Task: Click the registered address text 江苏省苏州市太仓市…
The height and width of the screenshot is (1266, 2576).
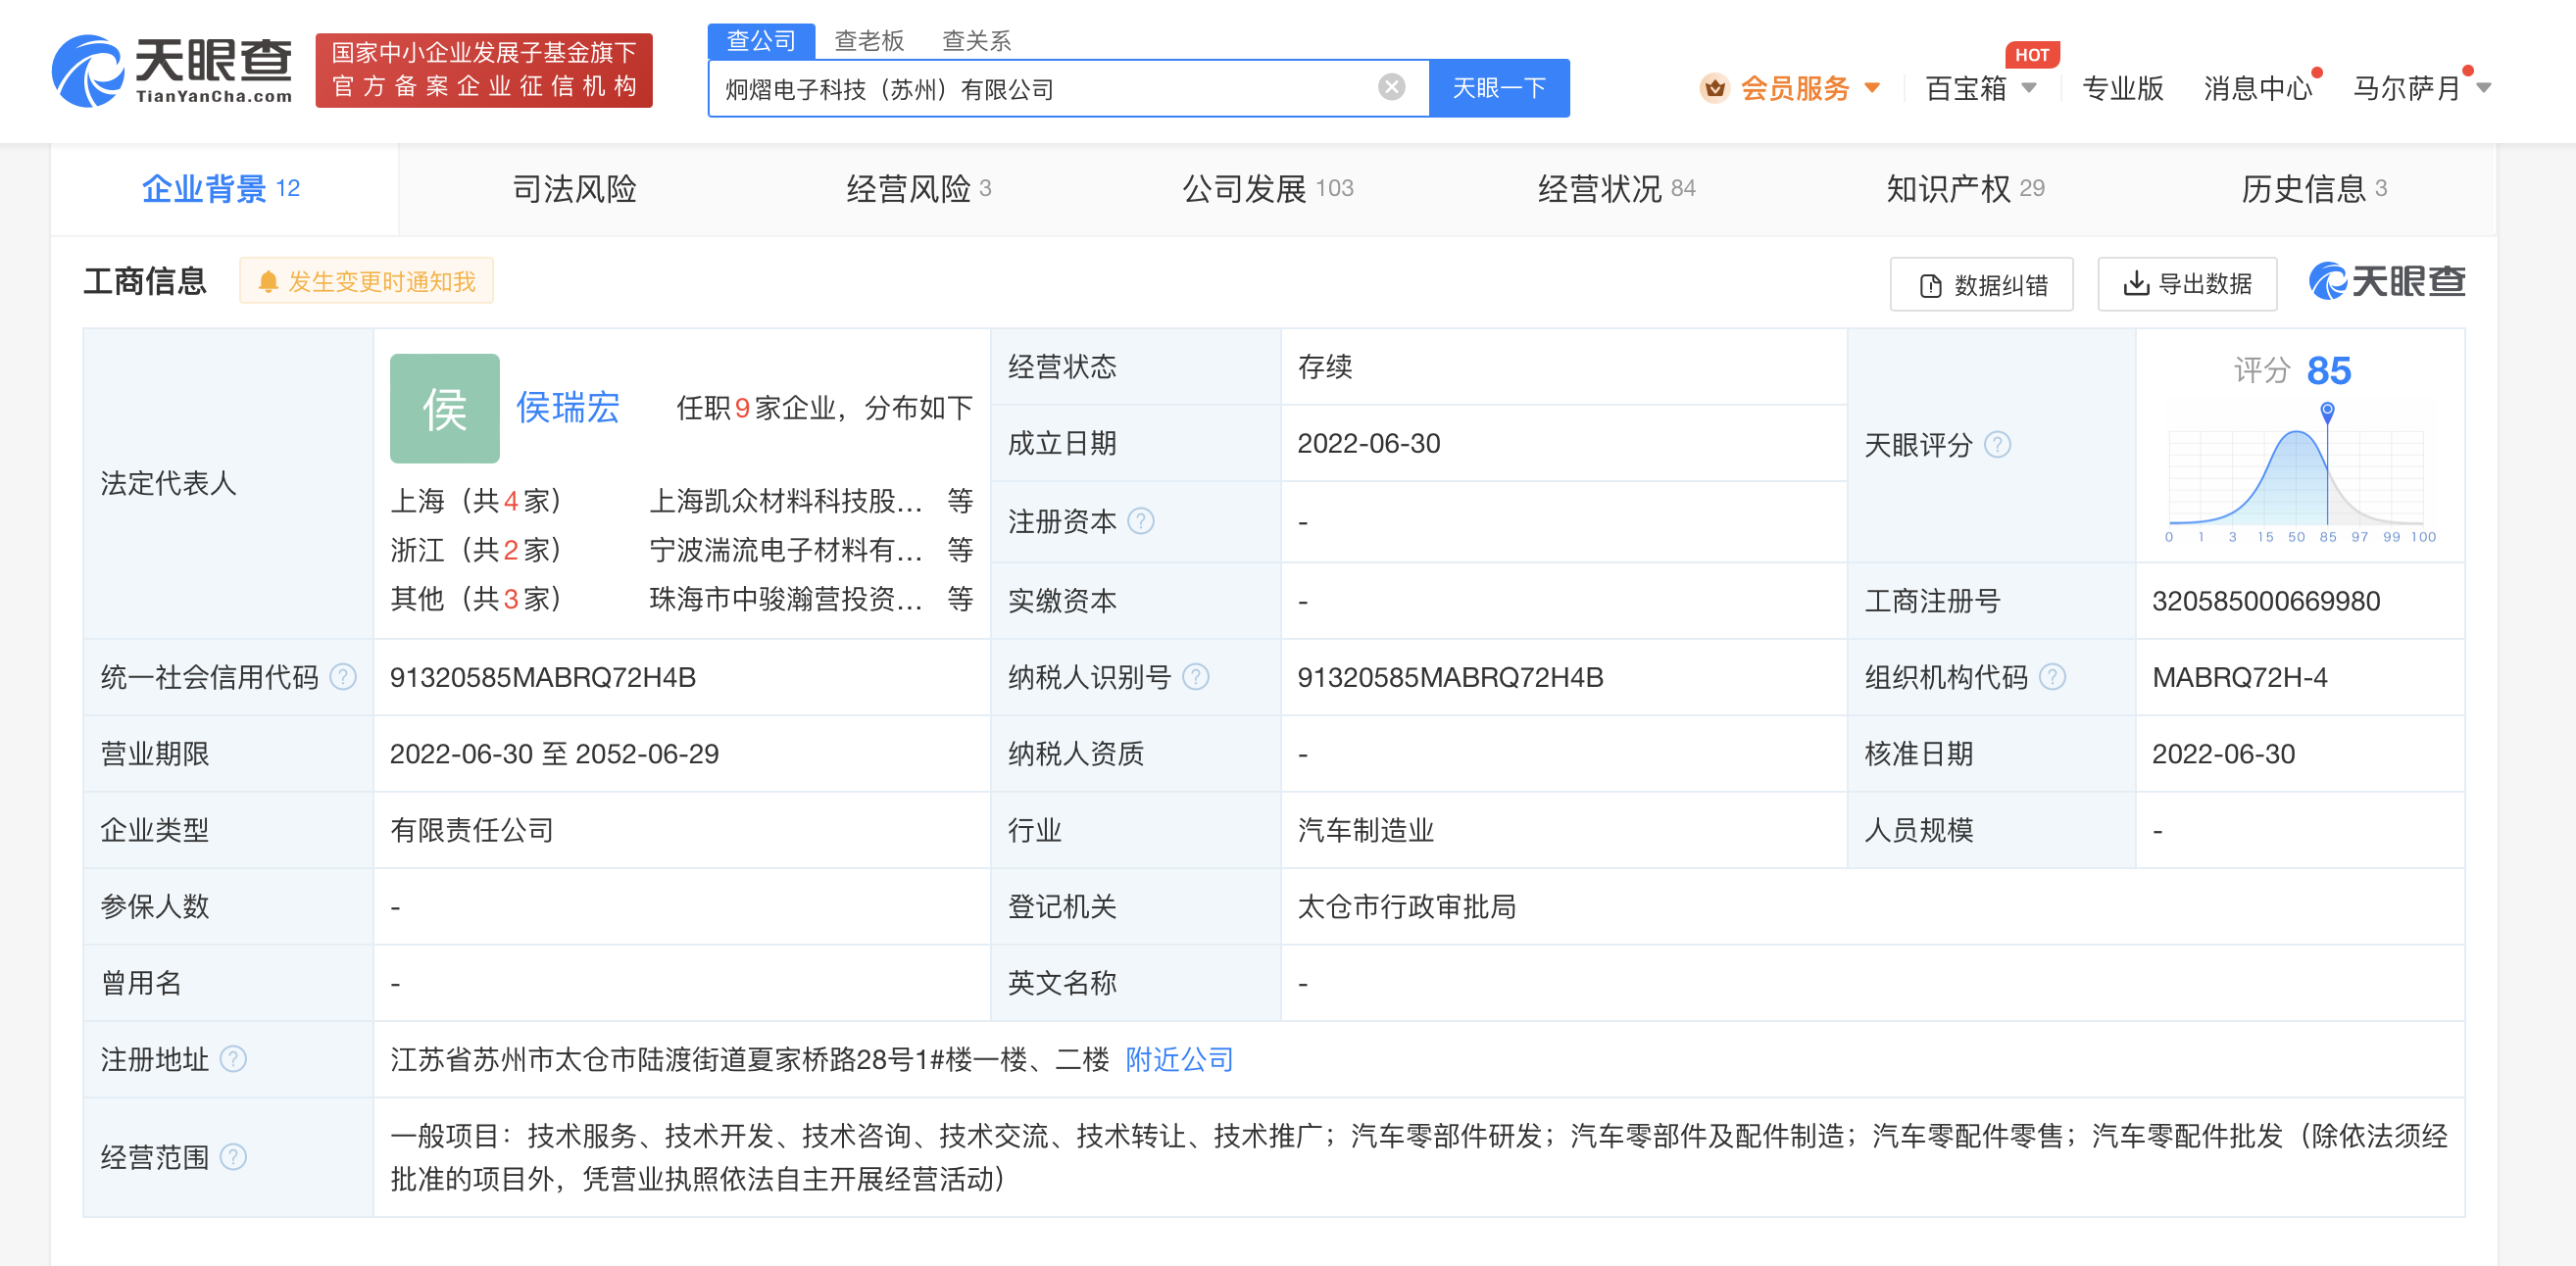Action: tap(750, 1059)
